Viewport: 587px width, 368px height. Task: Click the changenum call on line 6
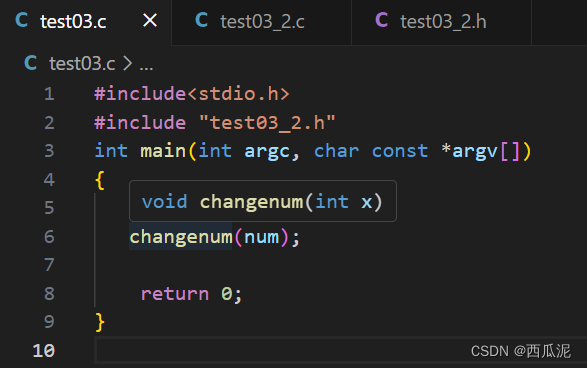click(x=181, y=237)
